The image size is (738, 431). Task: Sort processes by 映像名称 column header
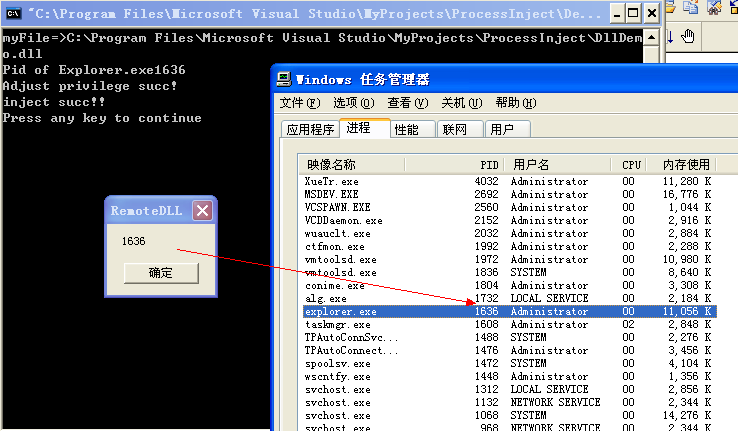pyautogui.click(x=352, y=165)
